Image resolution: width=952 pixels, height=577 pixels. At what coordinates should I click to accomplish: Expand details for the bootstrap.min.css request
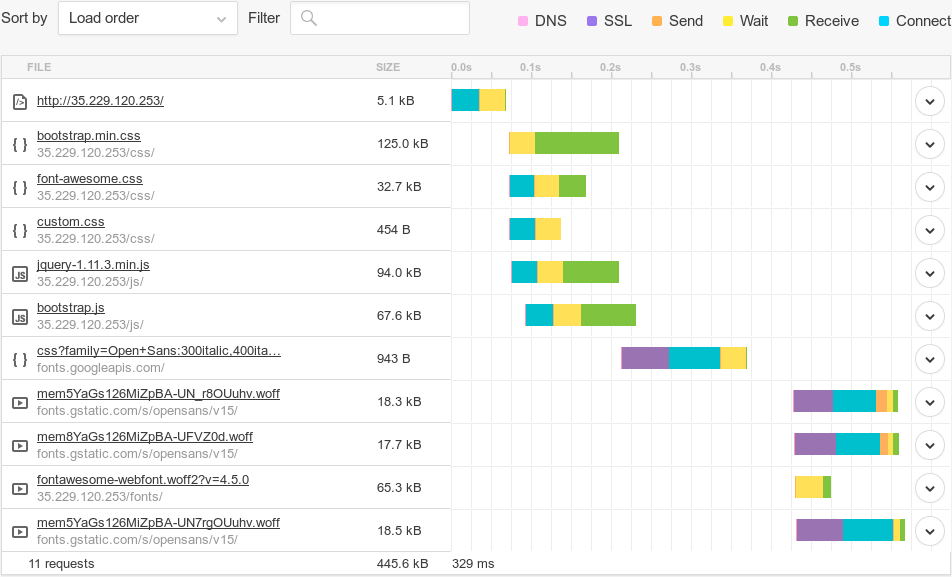(929, 144)
